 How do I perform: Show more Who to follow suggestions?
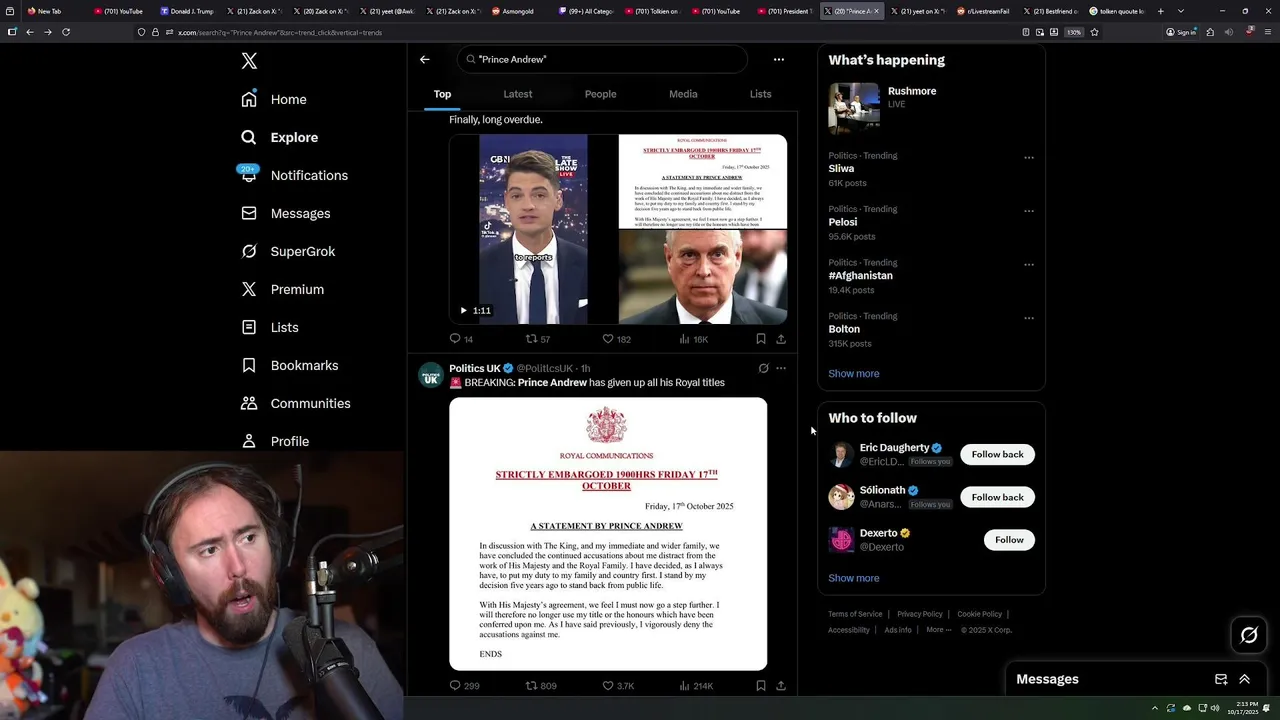point(853,578)
